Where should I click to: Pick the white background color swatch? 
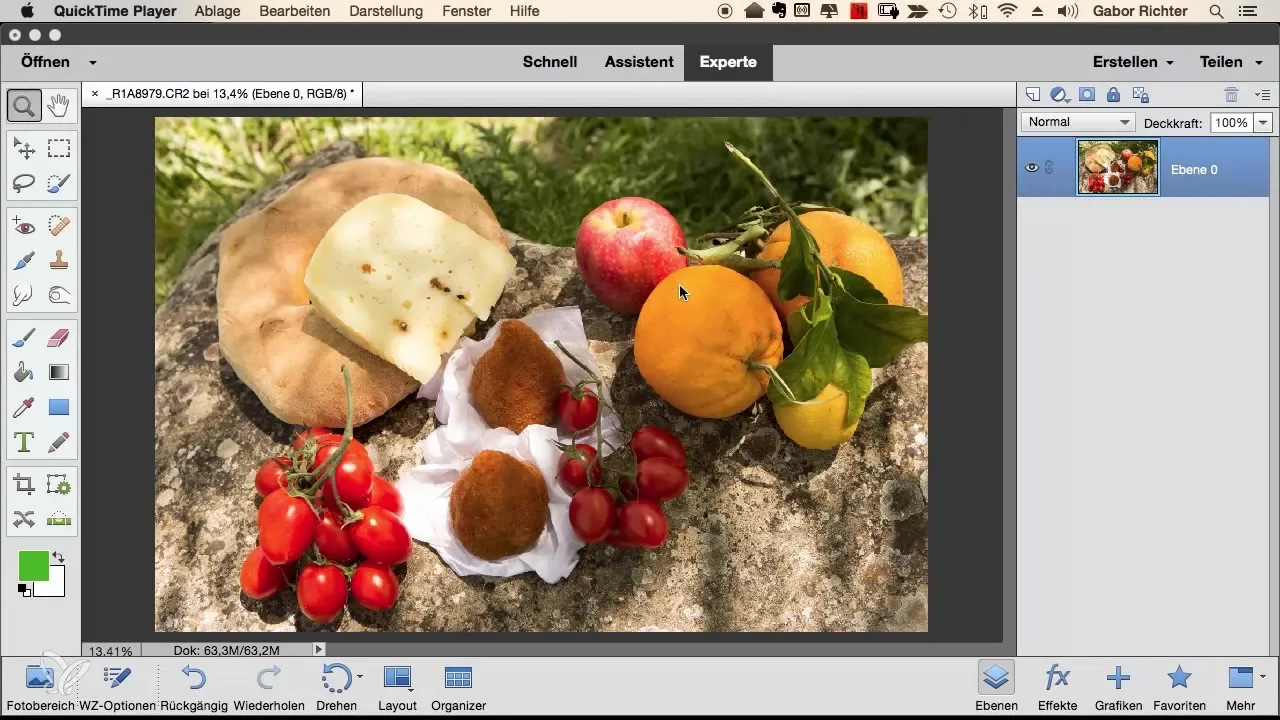54,587
